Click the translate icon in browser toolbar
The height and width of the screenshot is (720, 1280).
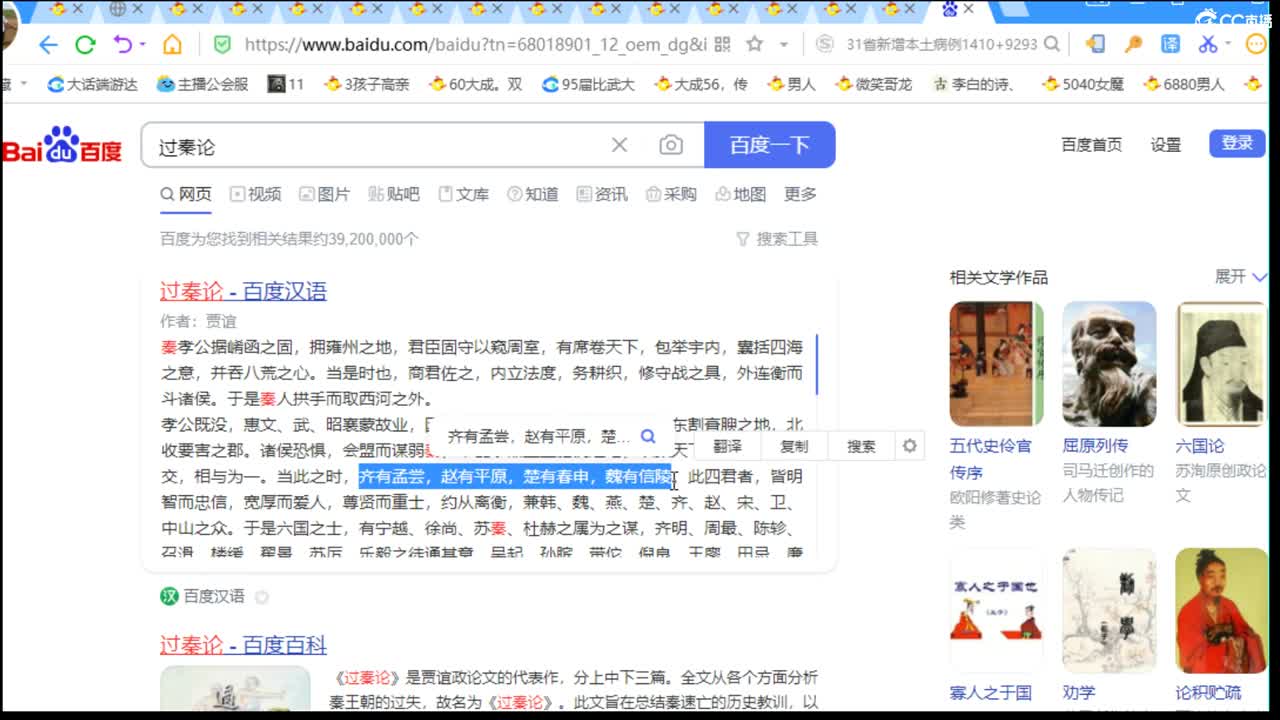[1170, 45]
